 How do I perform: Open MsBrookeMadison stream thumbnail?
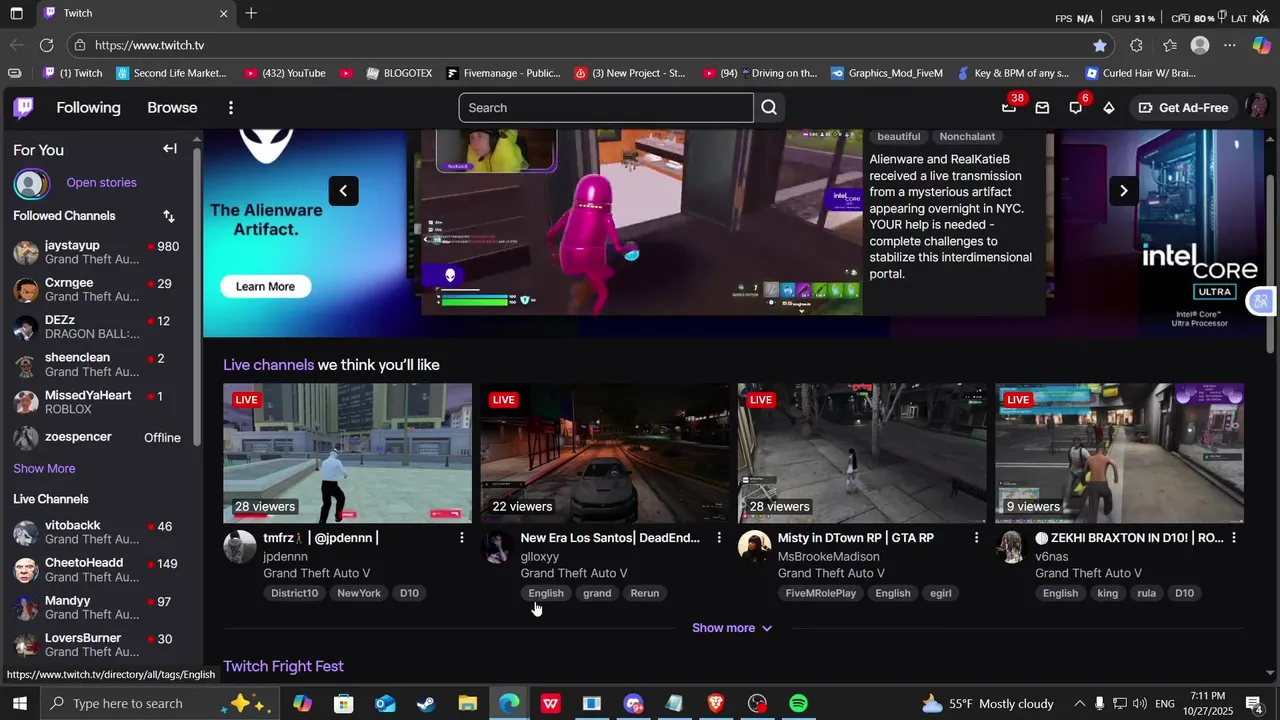coord(862,453)
